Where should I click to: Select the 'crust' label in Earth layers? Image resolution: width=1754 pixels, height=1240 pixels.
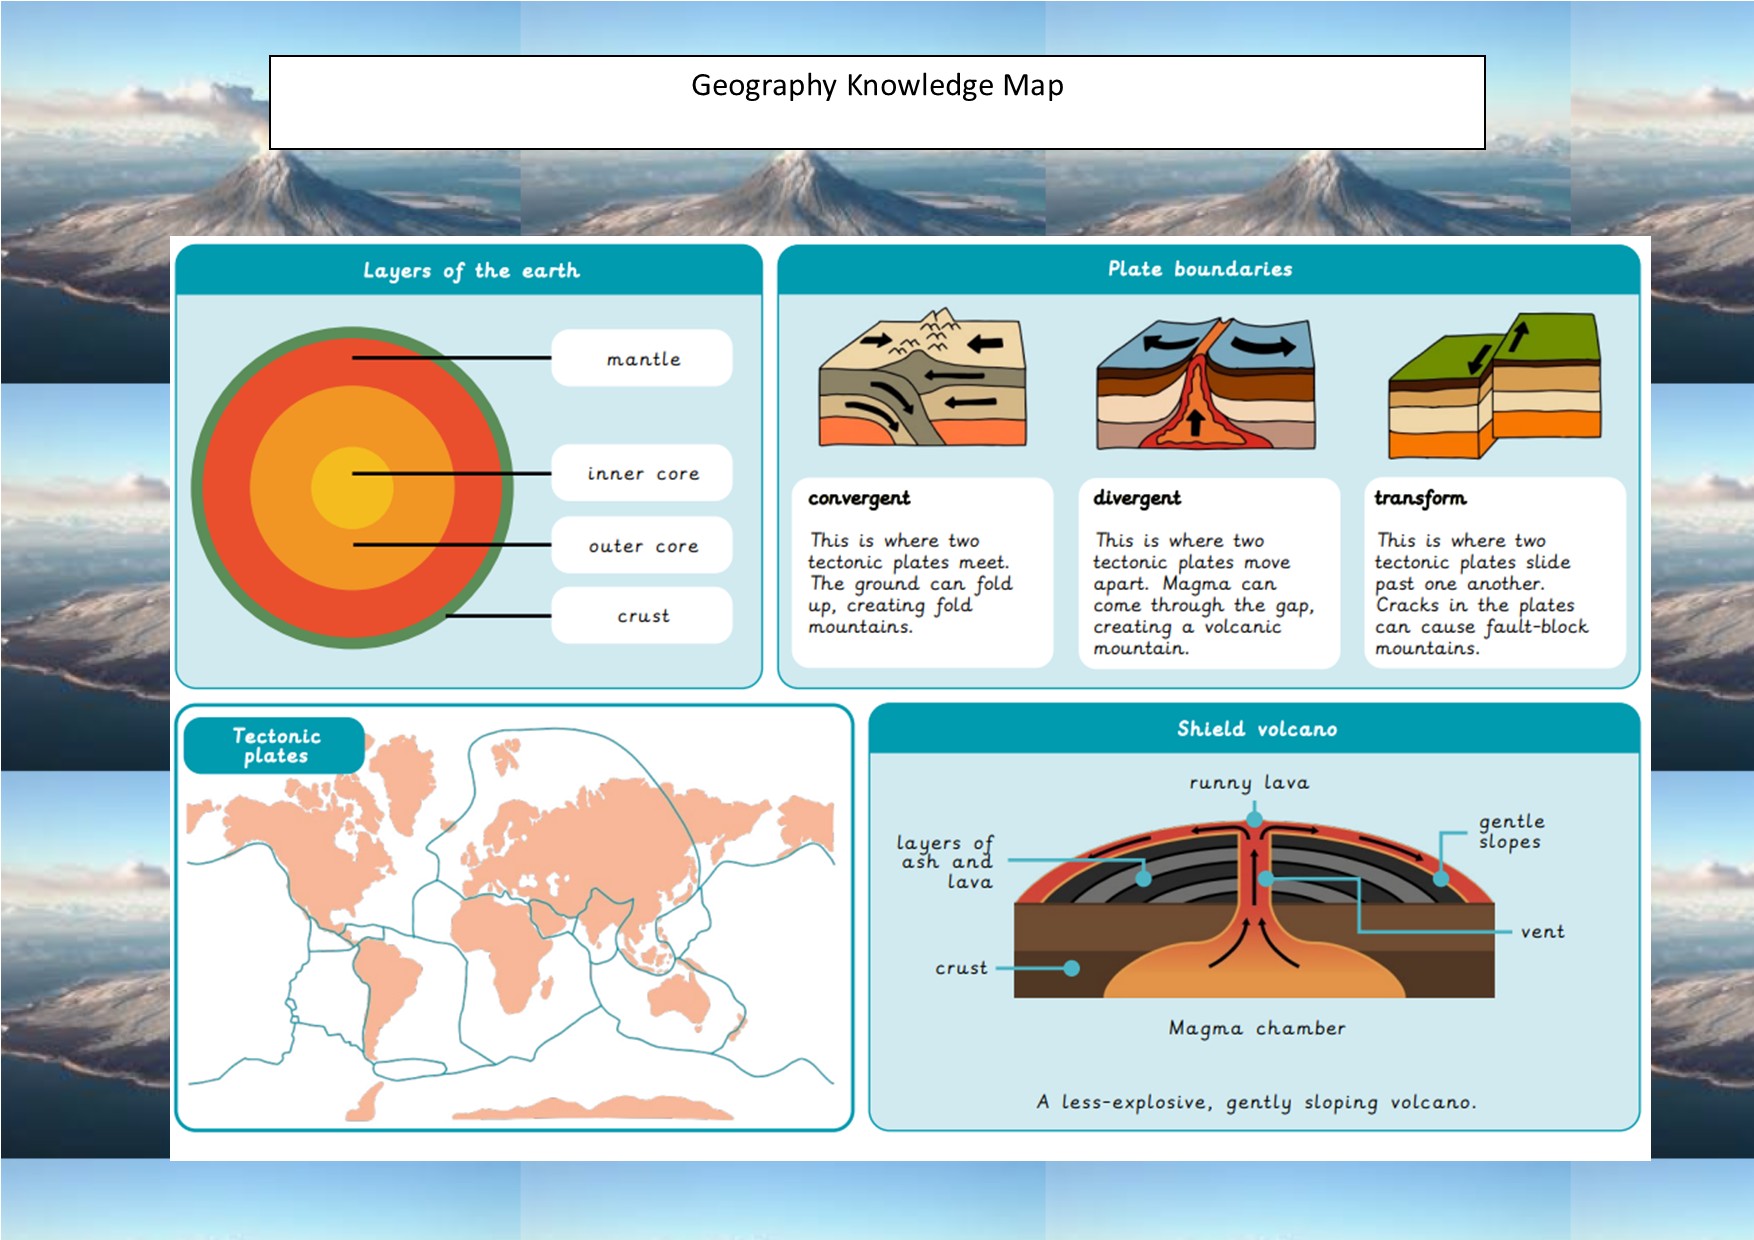(642, 616)
